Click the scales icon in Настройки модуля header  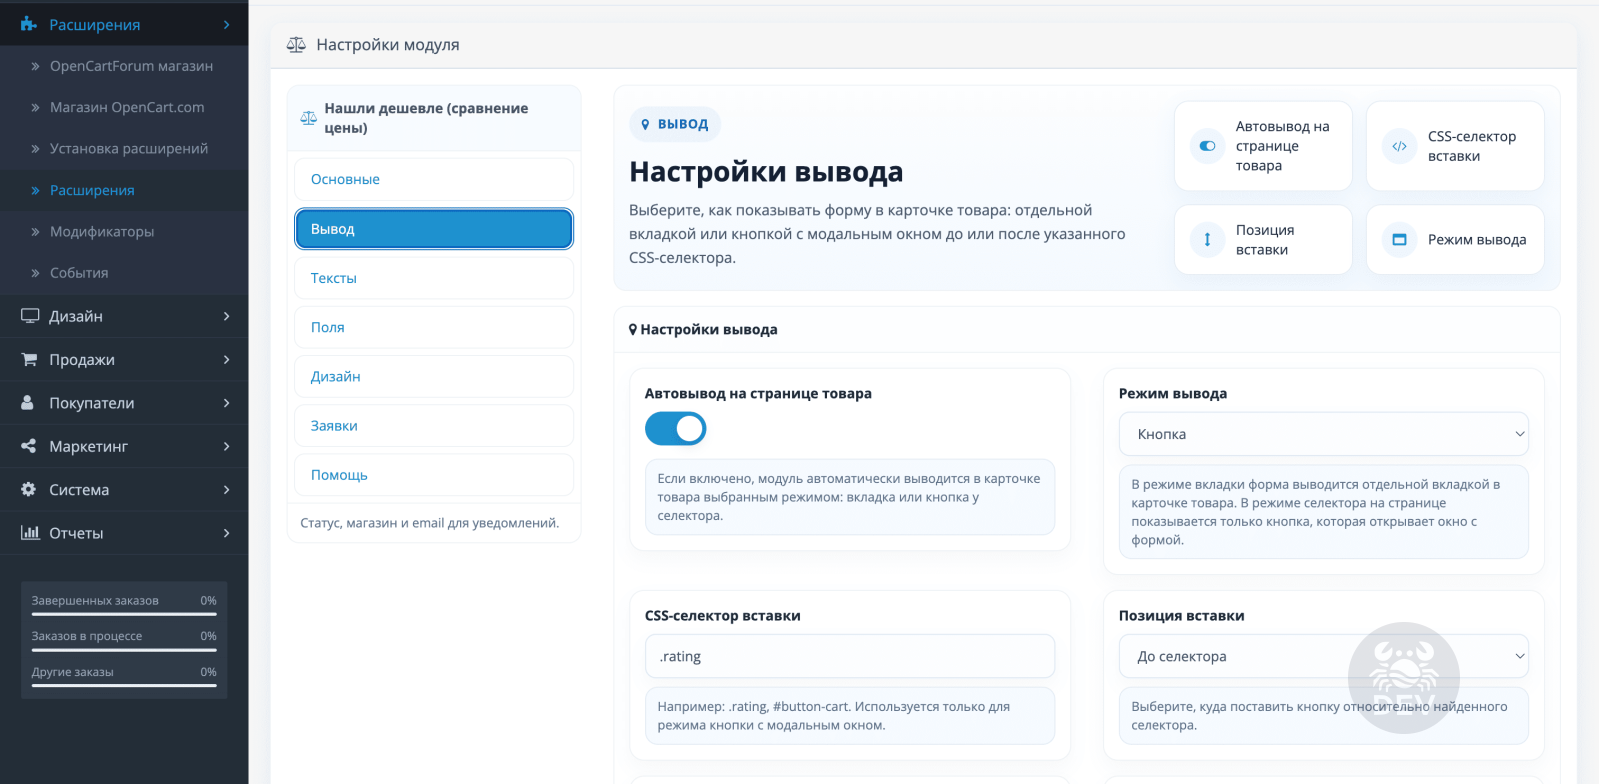click(x=296, y=45)
